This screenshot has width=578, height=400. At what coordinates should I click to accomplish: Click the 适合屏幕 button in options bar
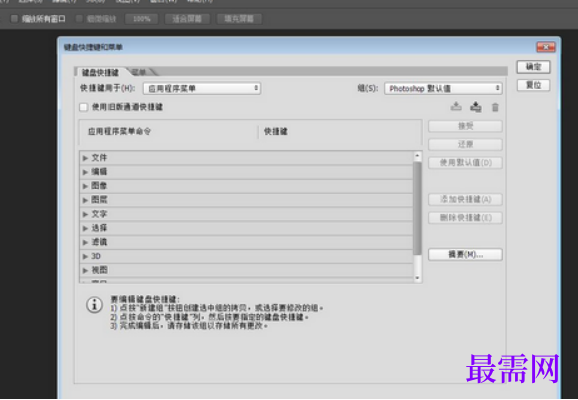tap(187, 19)
